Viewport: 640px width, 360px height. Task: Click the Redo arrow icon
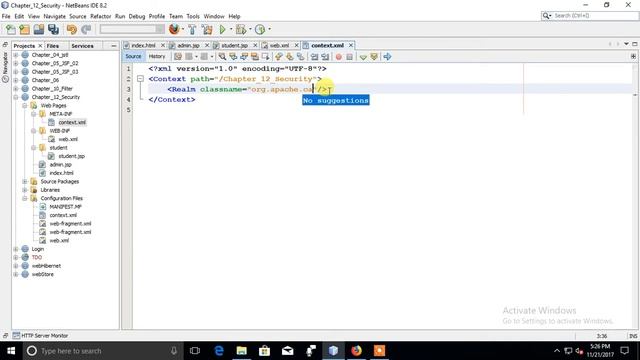pos(86,29)
